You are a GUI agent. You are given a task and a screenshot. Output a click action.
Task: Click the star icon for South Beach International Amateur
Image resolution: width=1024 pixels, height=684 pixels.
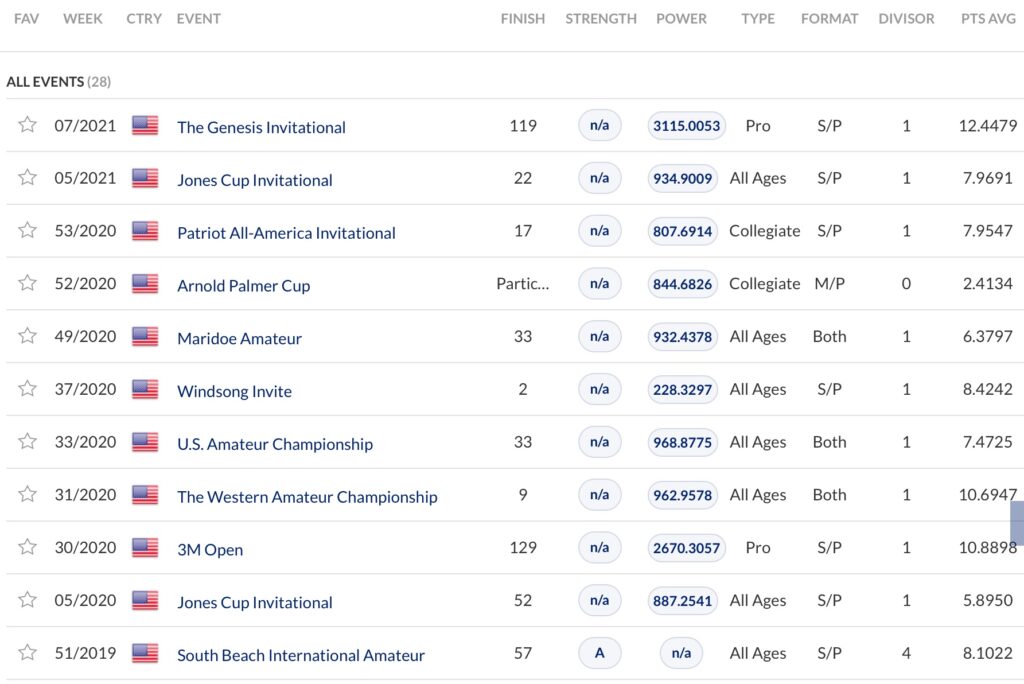point(28,653)
